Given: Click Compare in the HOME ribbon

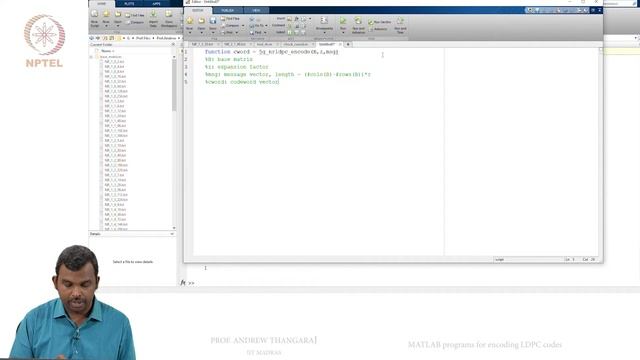Looking at the screenshot, I should click(135, 22).
